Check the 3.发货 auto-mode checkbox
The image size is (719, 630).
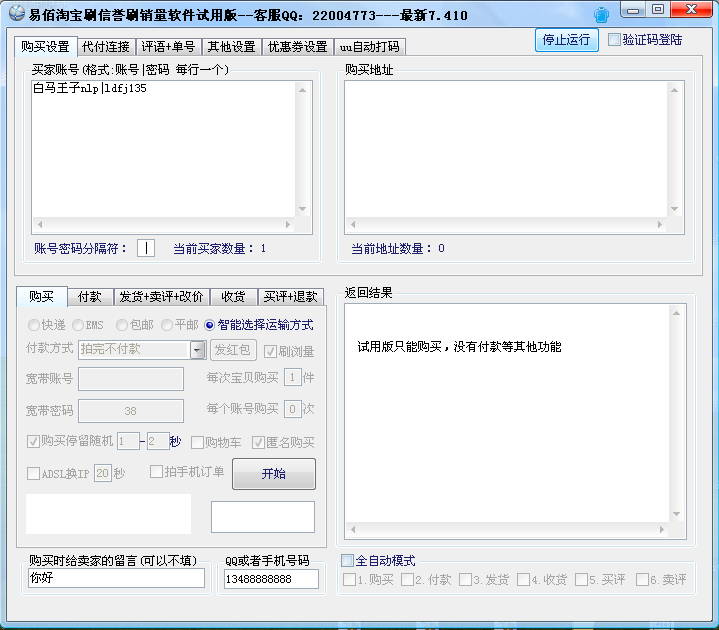[465, 580]
